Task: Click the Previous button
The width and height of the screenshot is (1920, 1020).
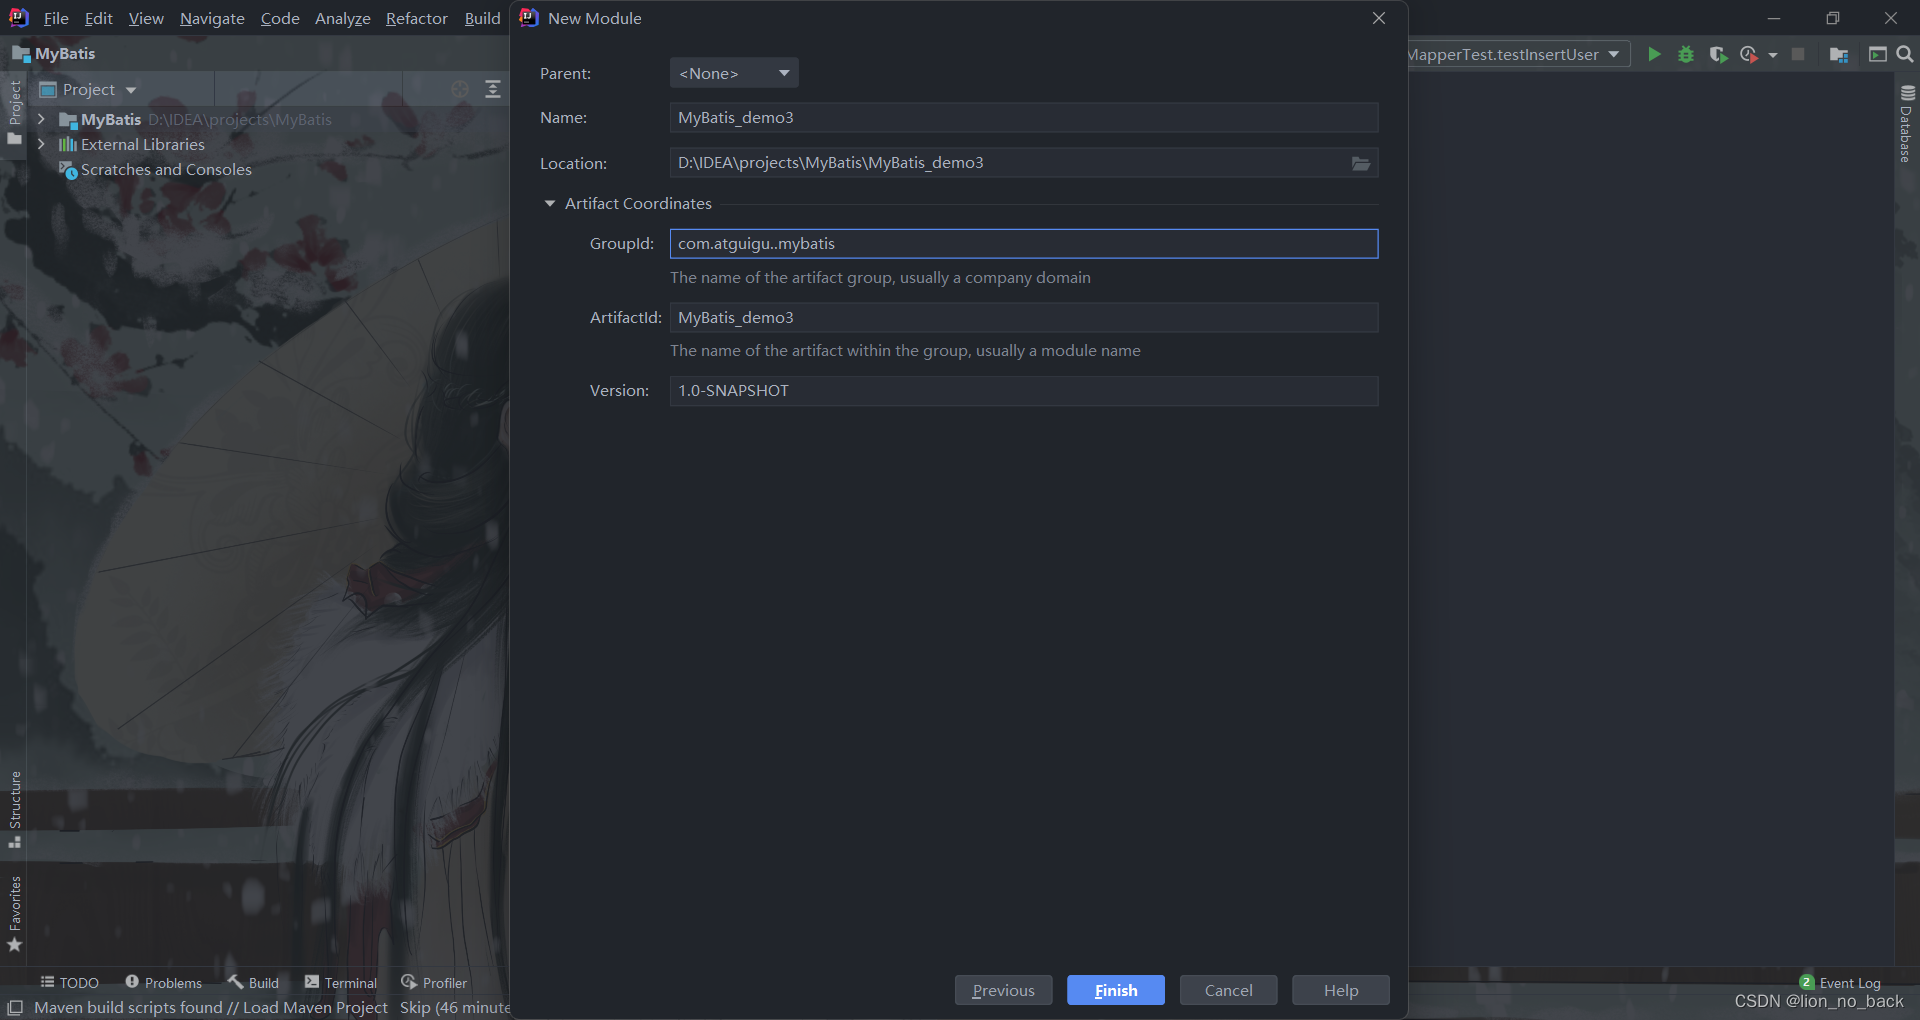Action: click(1003, 990)
